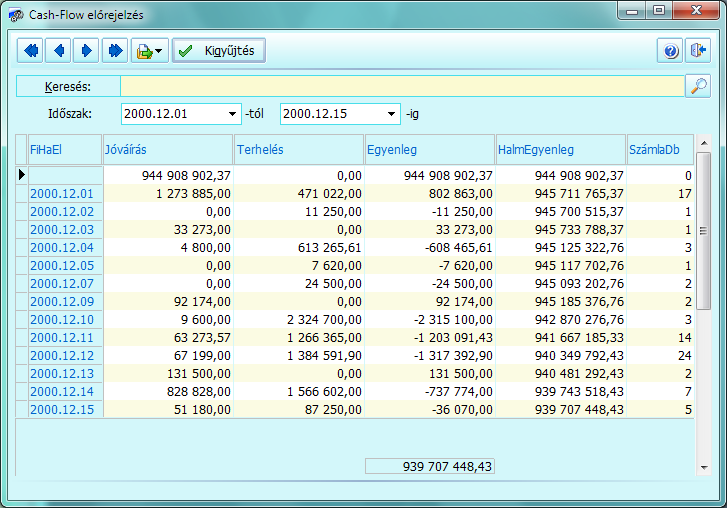The image size is (727, 509).
Task: Select date 2000.12.04 in the table
Action: point(62,248)
